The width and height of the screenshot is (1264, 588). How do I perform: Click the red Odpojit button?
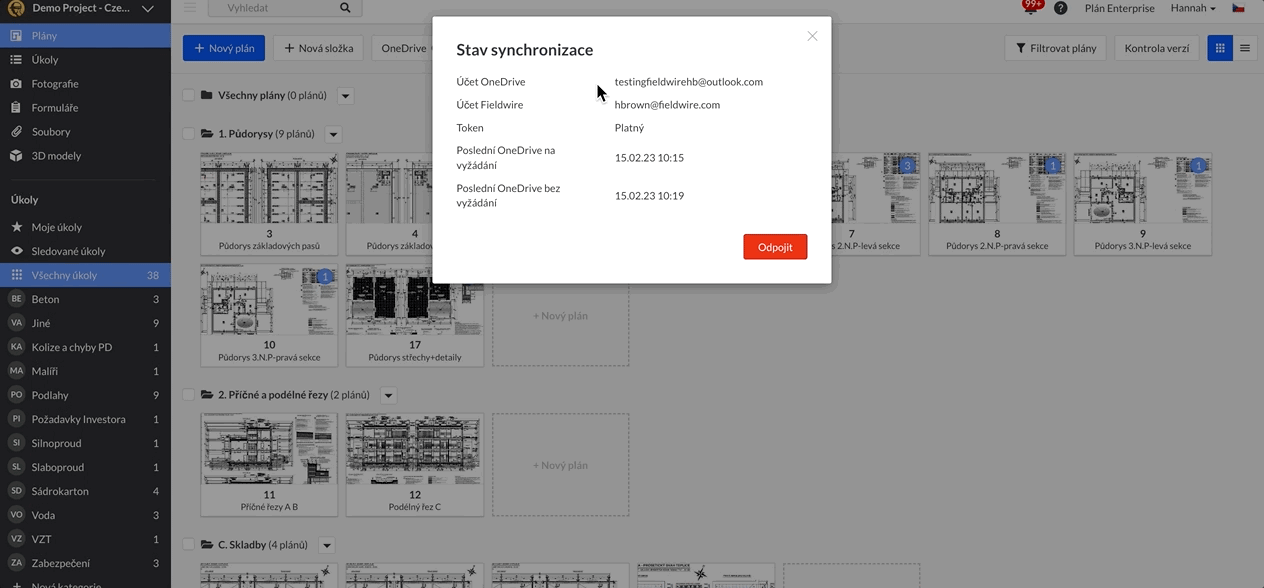pyautogui.click(x=775, y=247)
